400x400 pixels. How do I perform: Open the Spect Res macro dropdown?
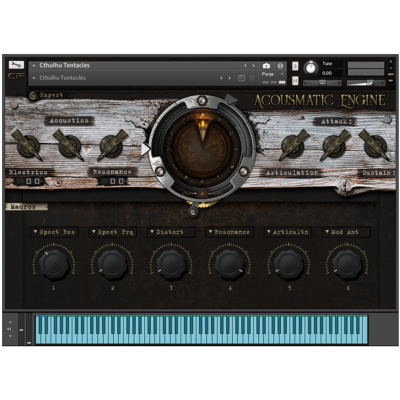coord(54,232)
